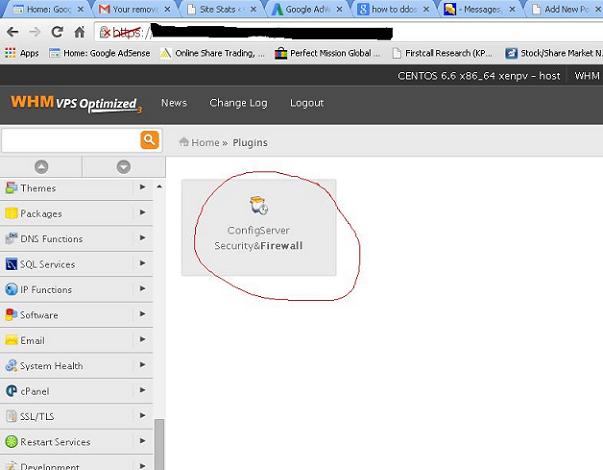Viewport: 603px width, 470px height.
Task: Click the System Health icon
Action: (11, 365)
